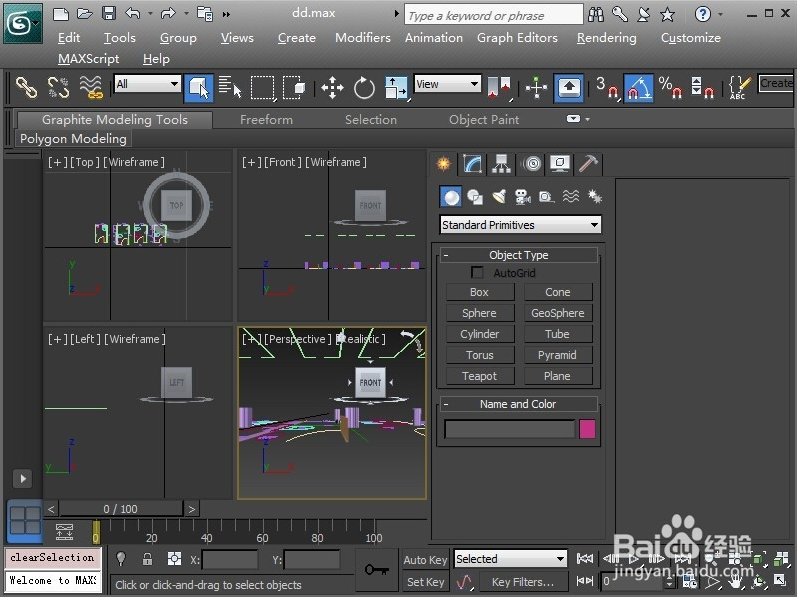Image resolution: width=797 pixels, height=597 pixels.
Task: Click the time slider at 0 / 100
Action: tap(120, 509)
